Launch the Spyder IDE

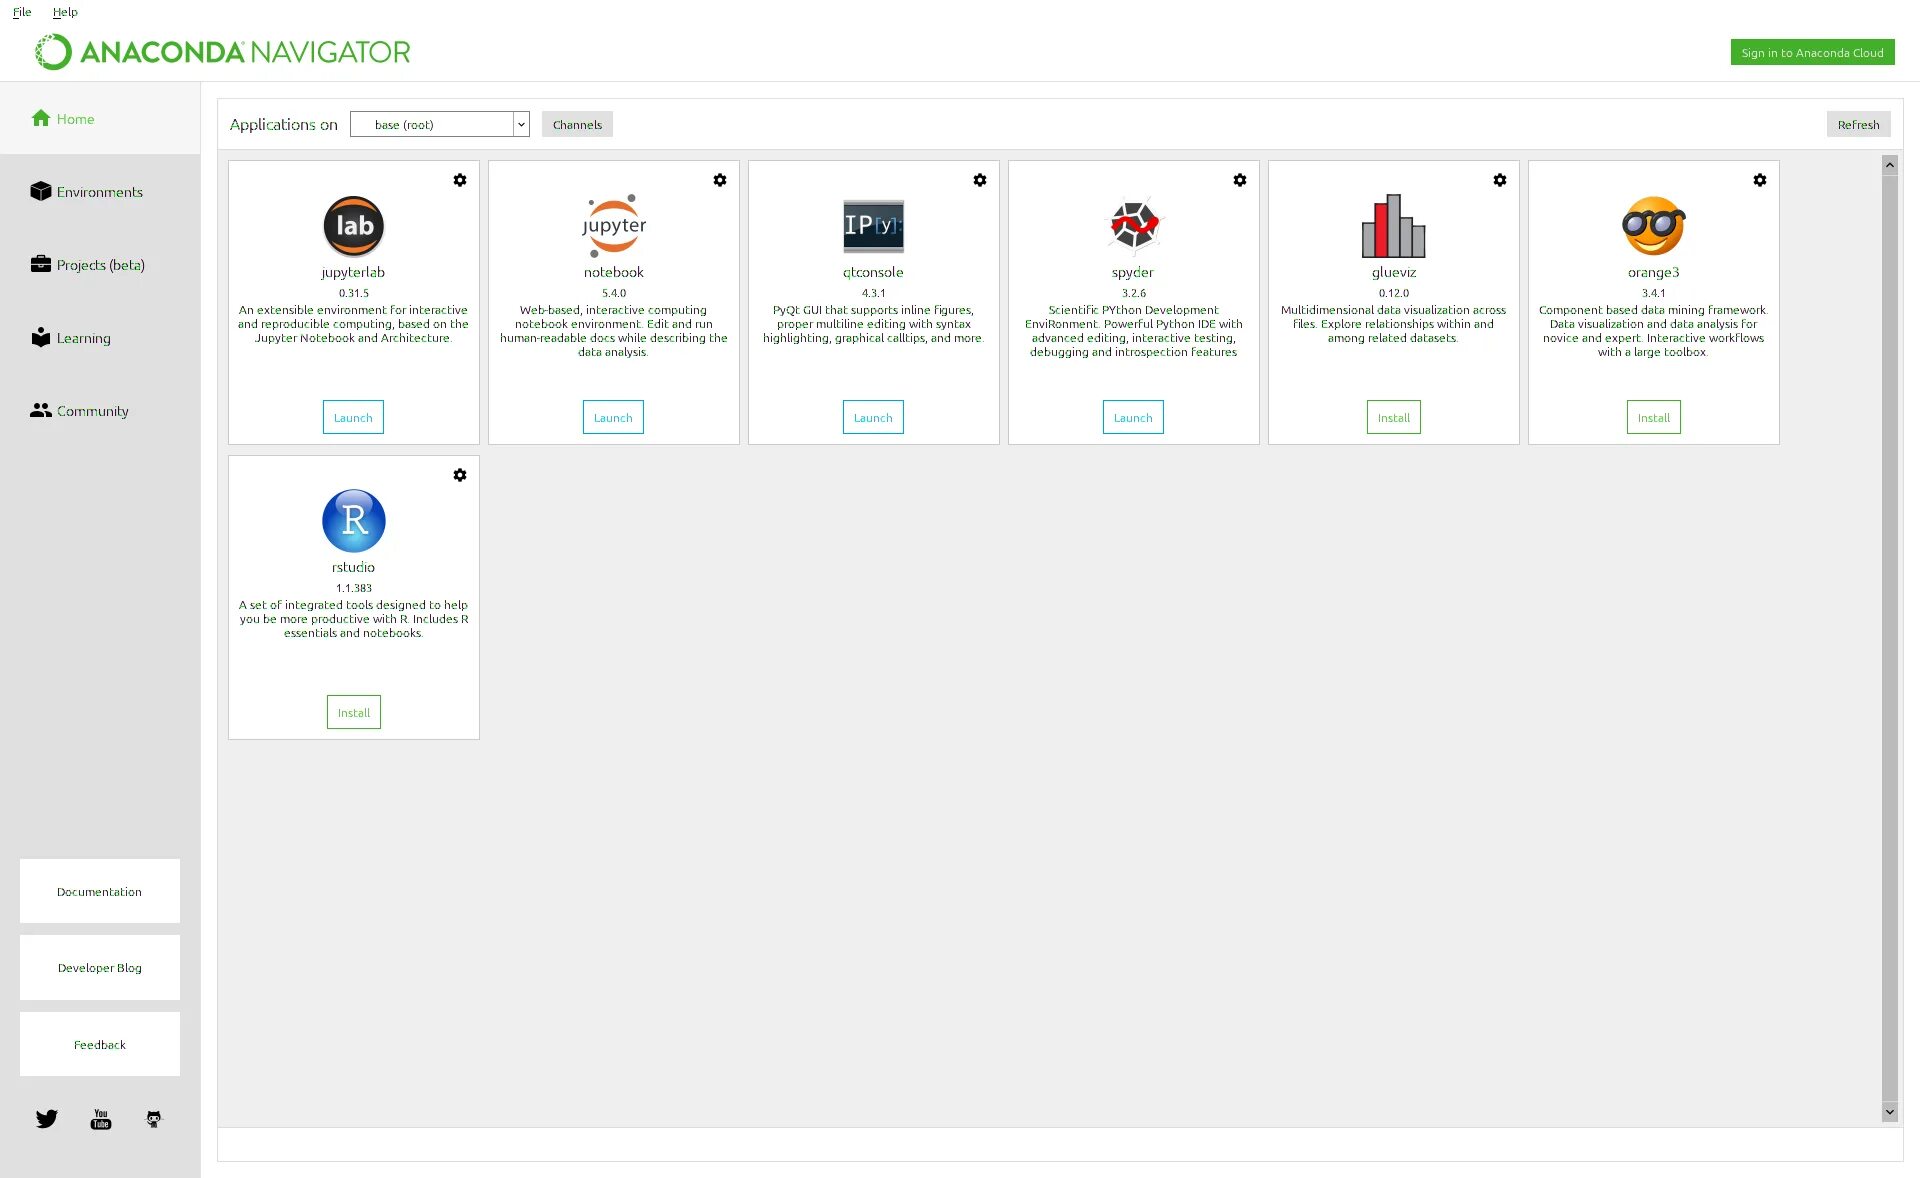(1133, 416)
